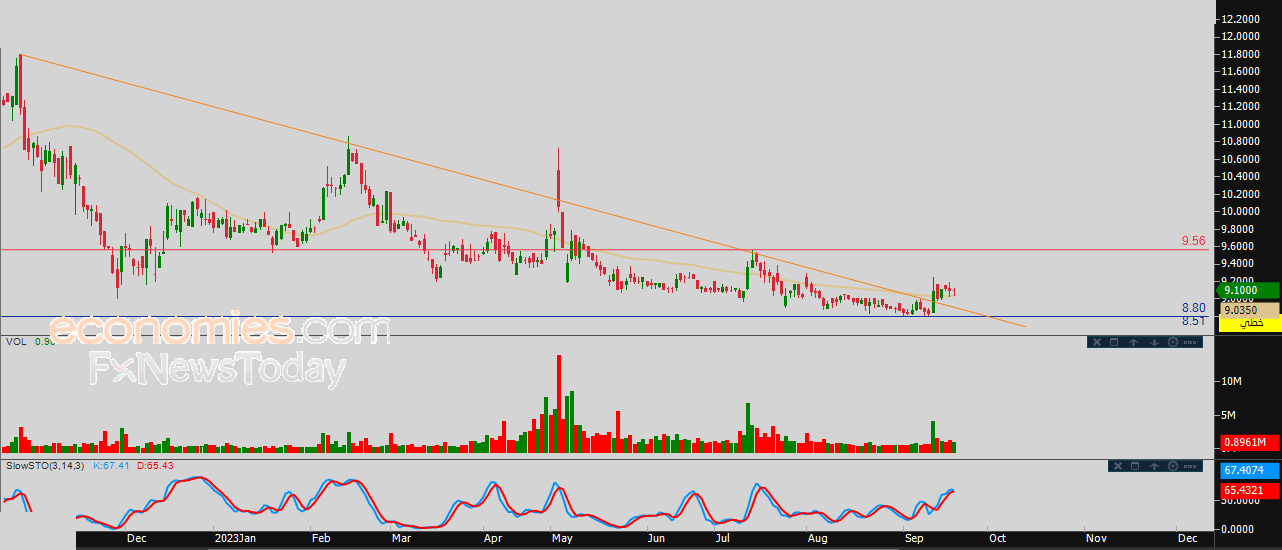
Task: Click the Dec label at timeline start
Action: (x=138, y=538)
